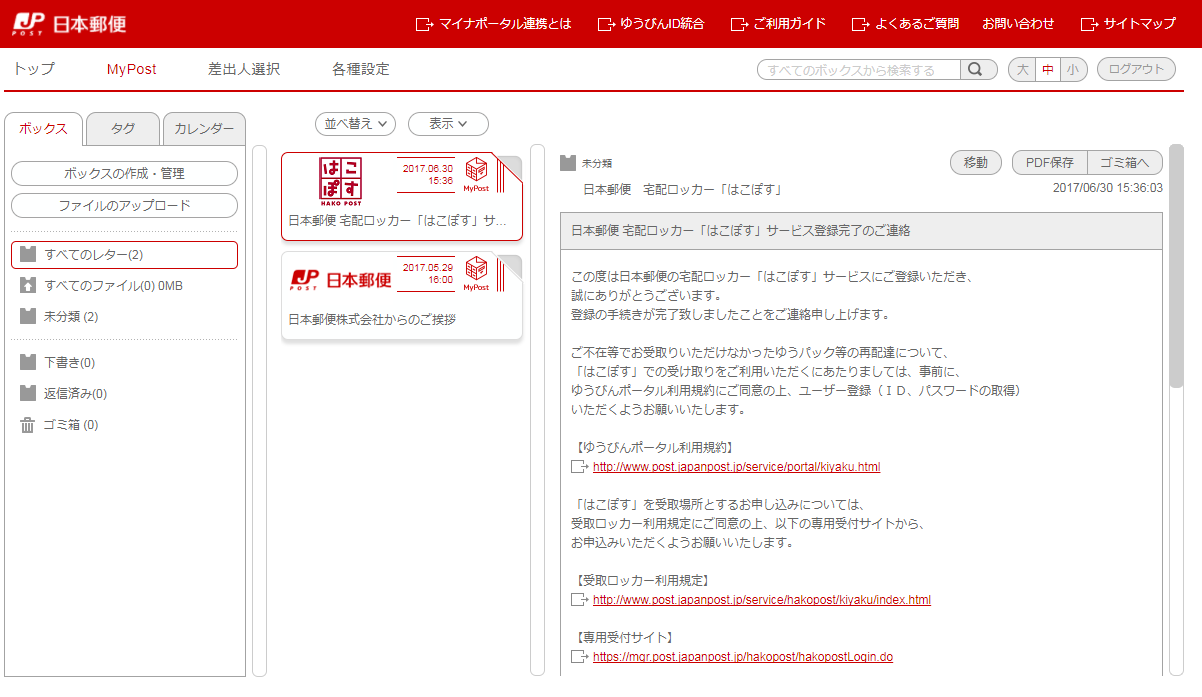Click the 移動 button

[976, 162]
